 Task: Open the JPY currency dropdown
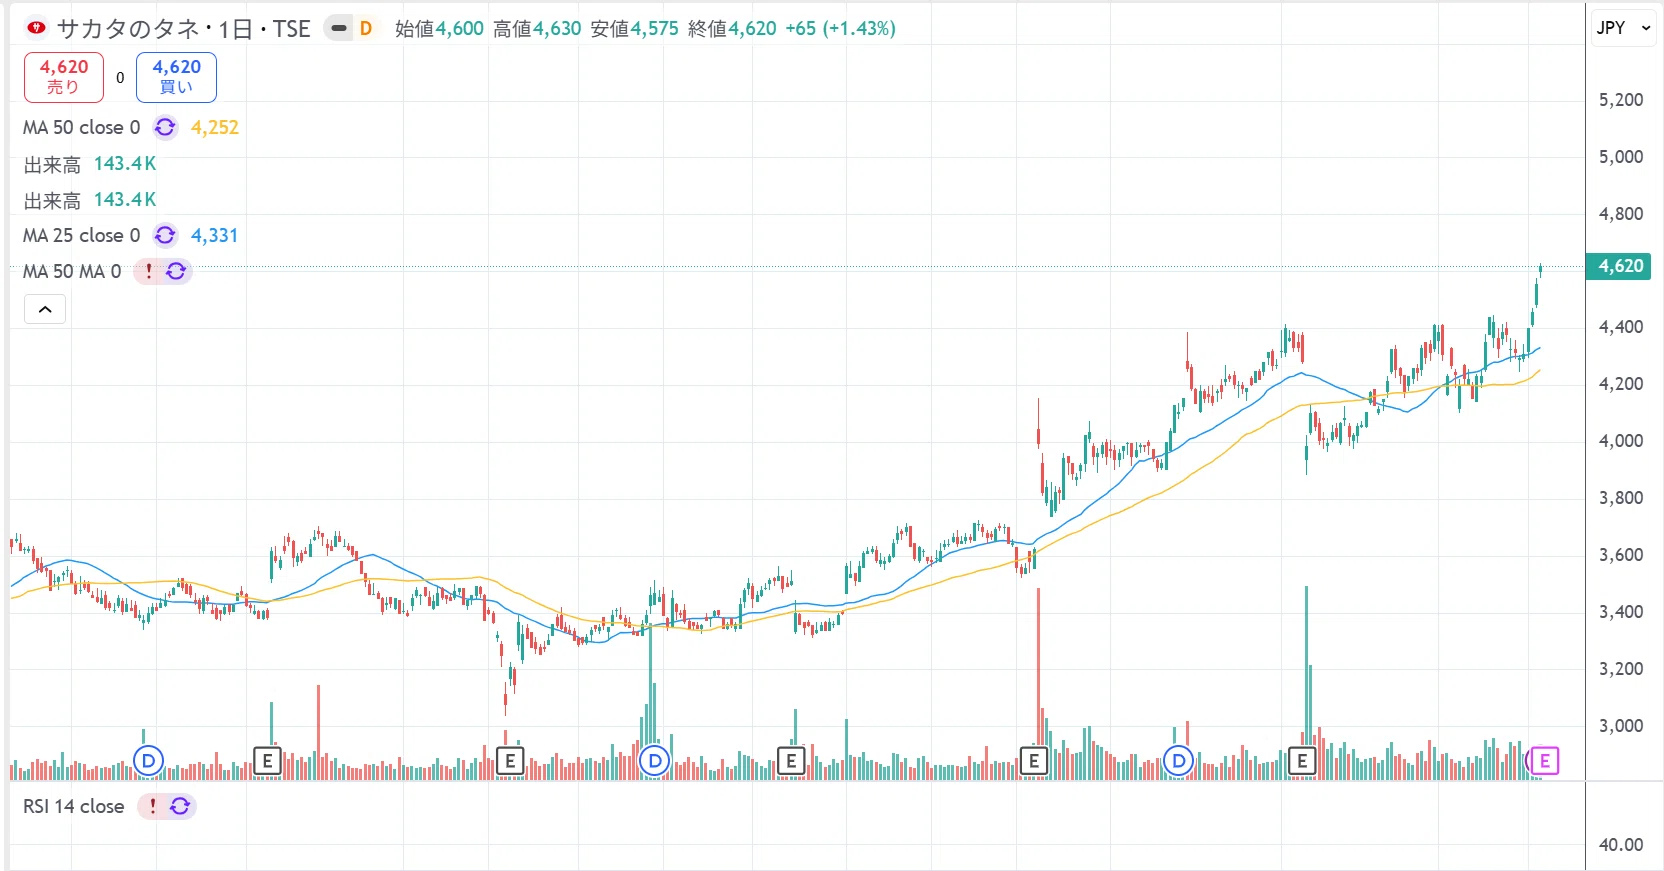click(1624, 28)
